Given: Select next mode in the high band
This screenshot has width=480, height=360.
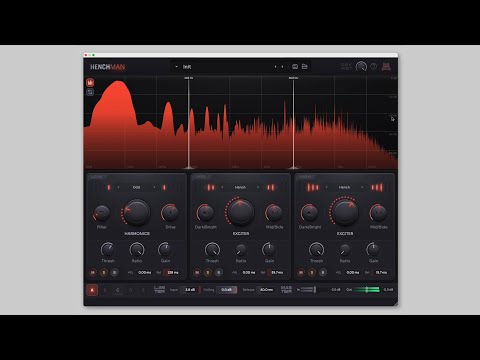Looking at the screenshot, I should tap(362, 187).
